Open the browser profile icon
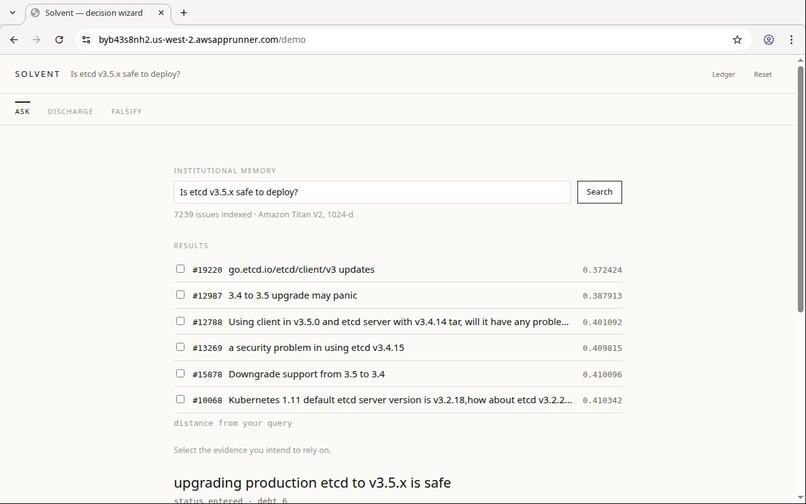 click(x=768, y=40)
